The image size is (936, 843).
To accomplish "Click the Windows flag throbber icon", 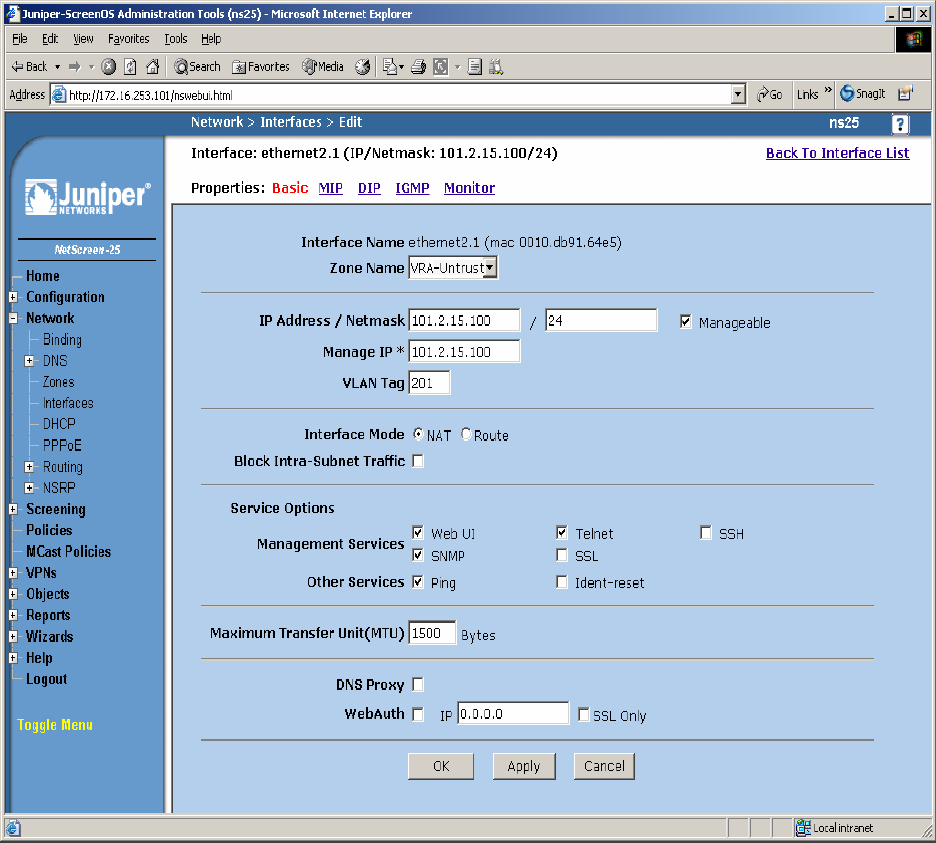I will pos(913,40).
